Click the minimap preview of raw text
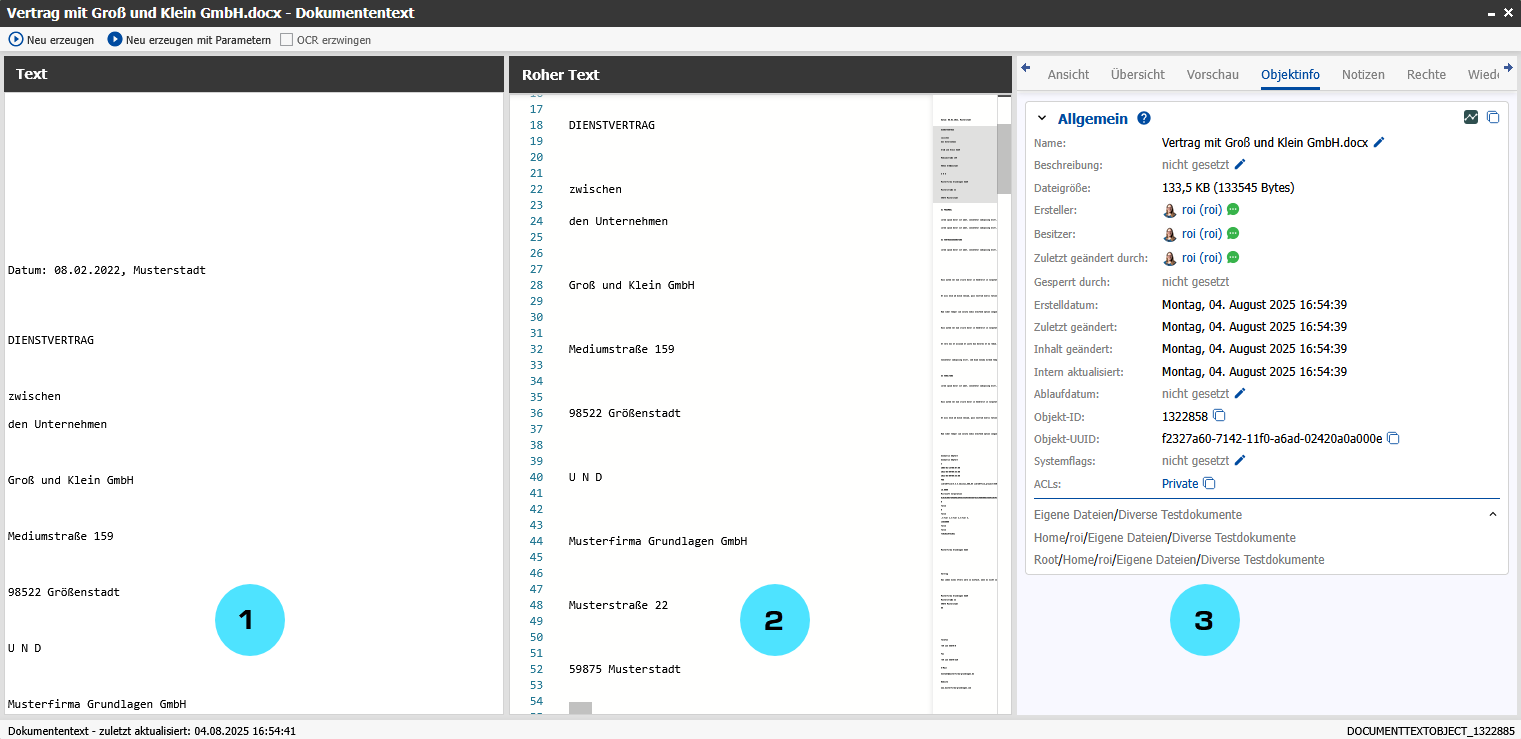The height and width of the screenshot is (739, 1521). pos(964,400)
